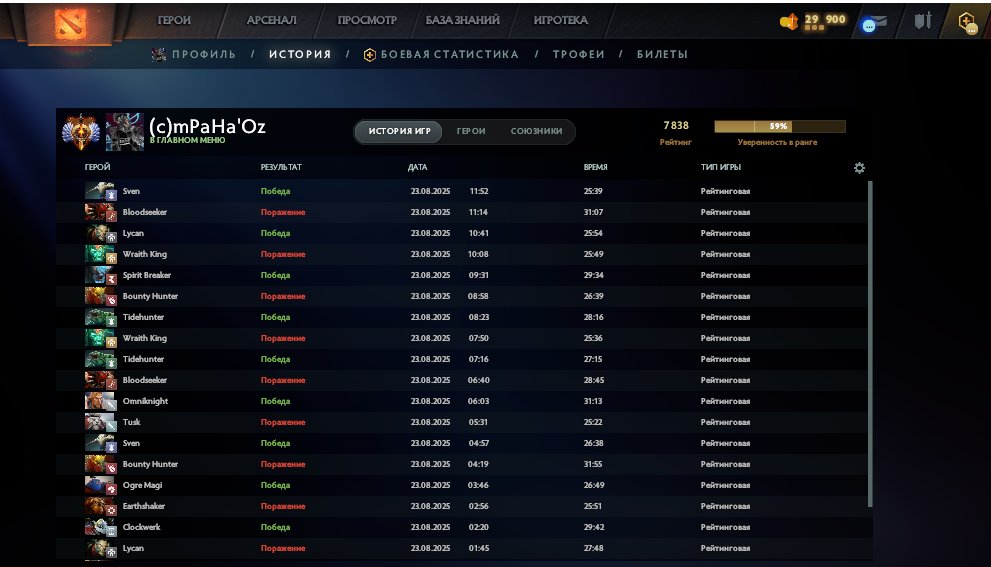991x567 pixels.
Task: Open match history settings gear
Action: (859, 168)
